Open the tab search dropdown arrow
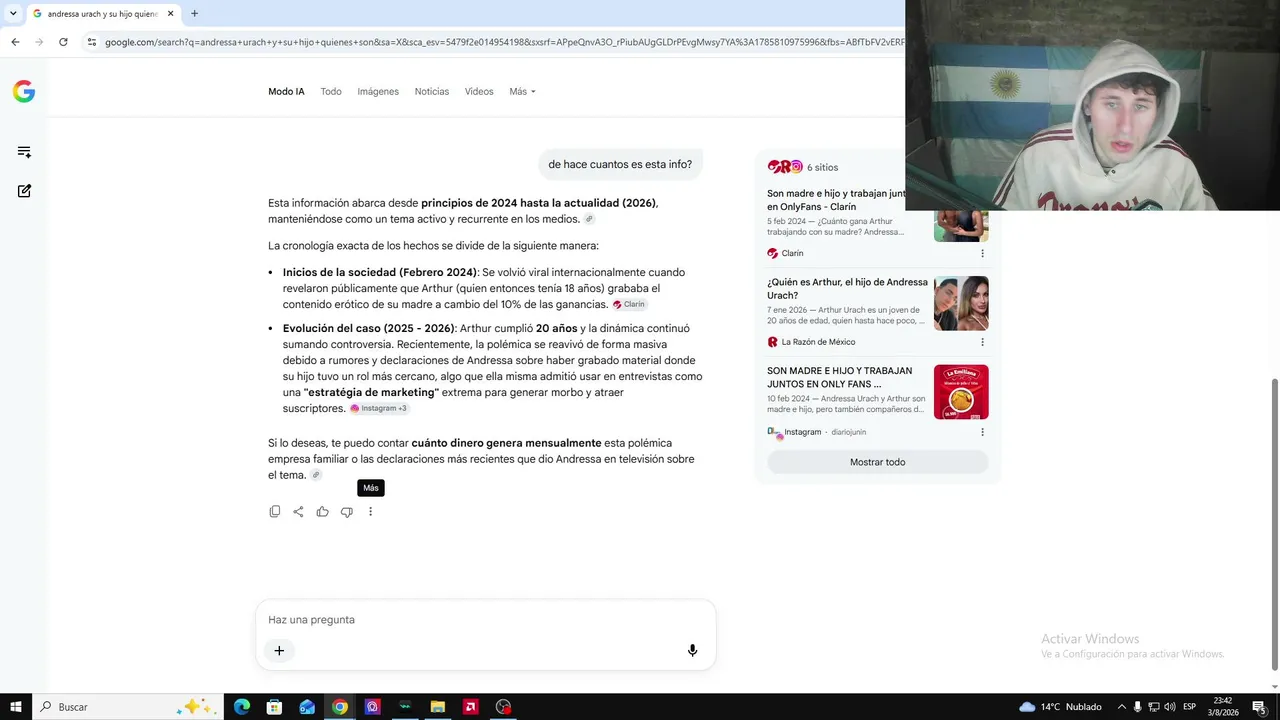This screenshot has width=1280, height=720. [x=13, y=14]
